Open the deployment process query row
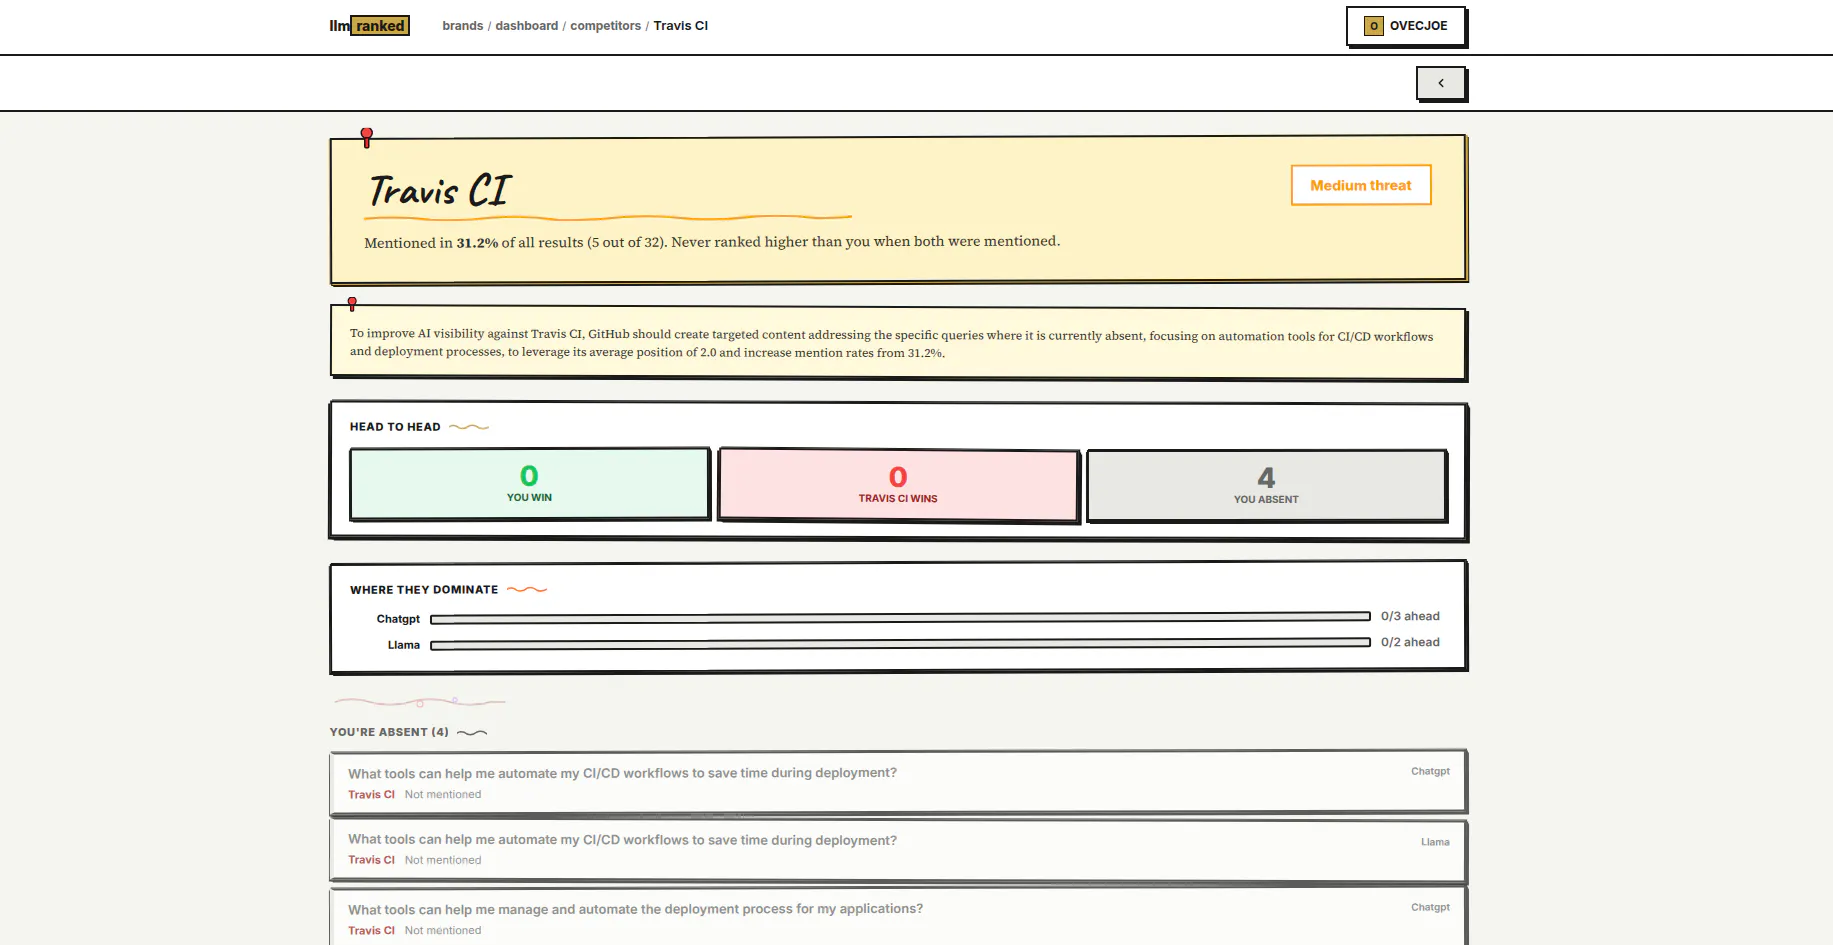The height and width of the screenshot is (945, 1833). [x=898, y=917]
